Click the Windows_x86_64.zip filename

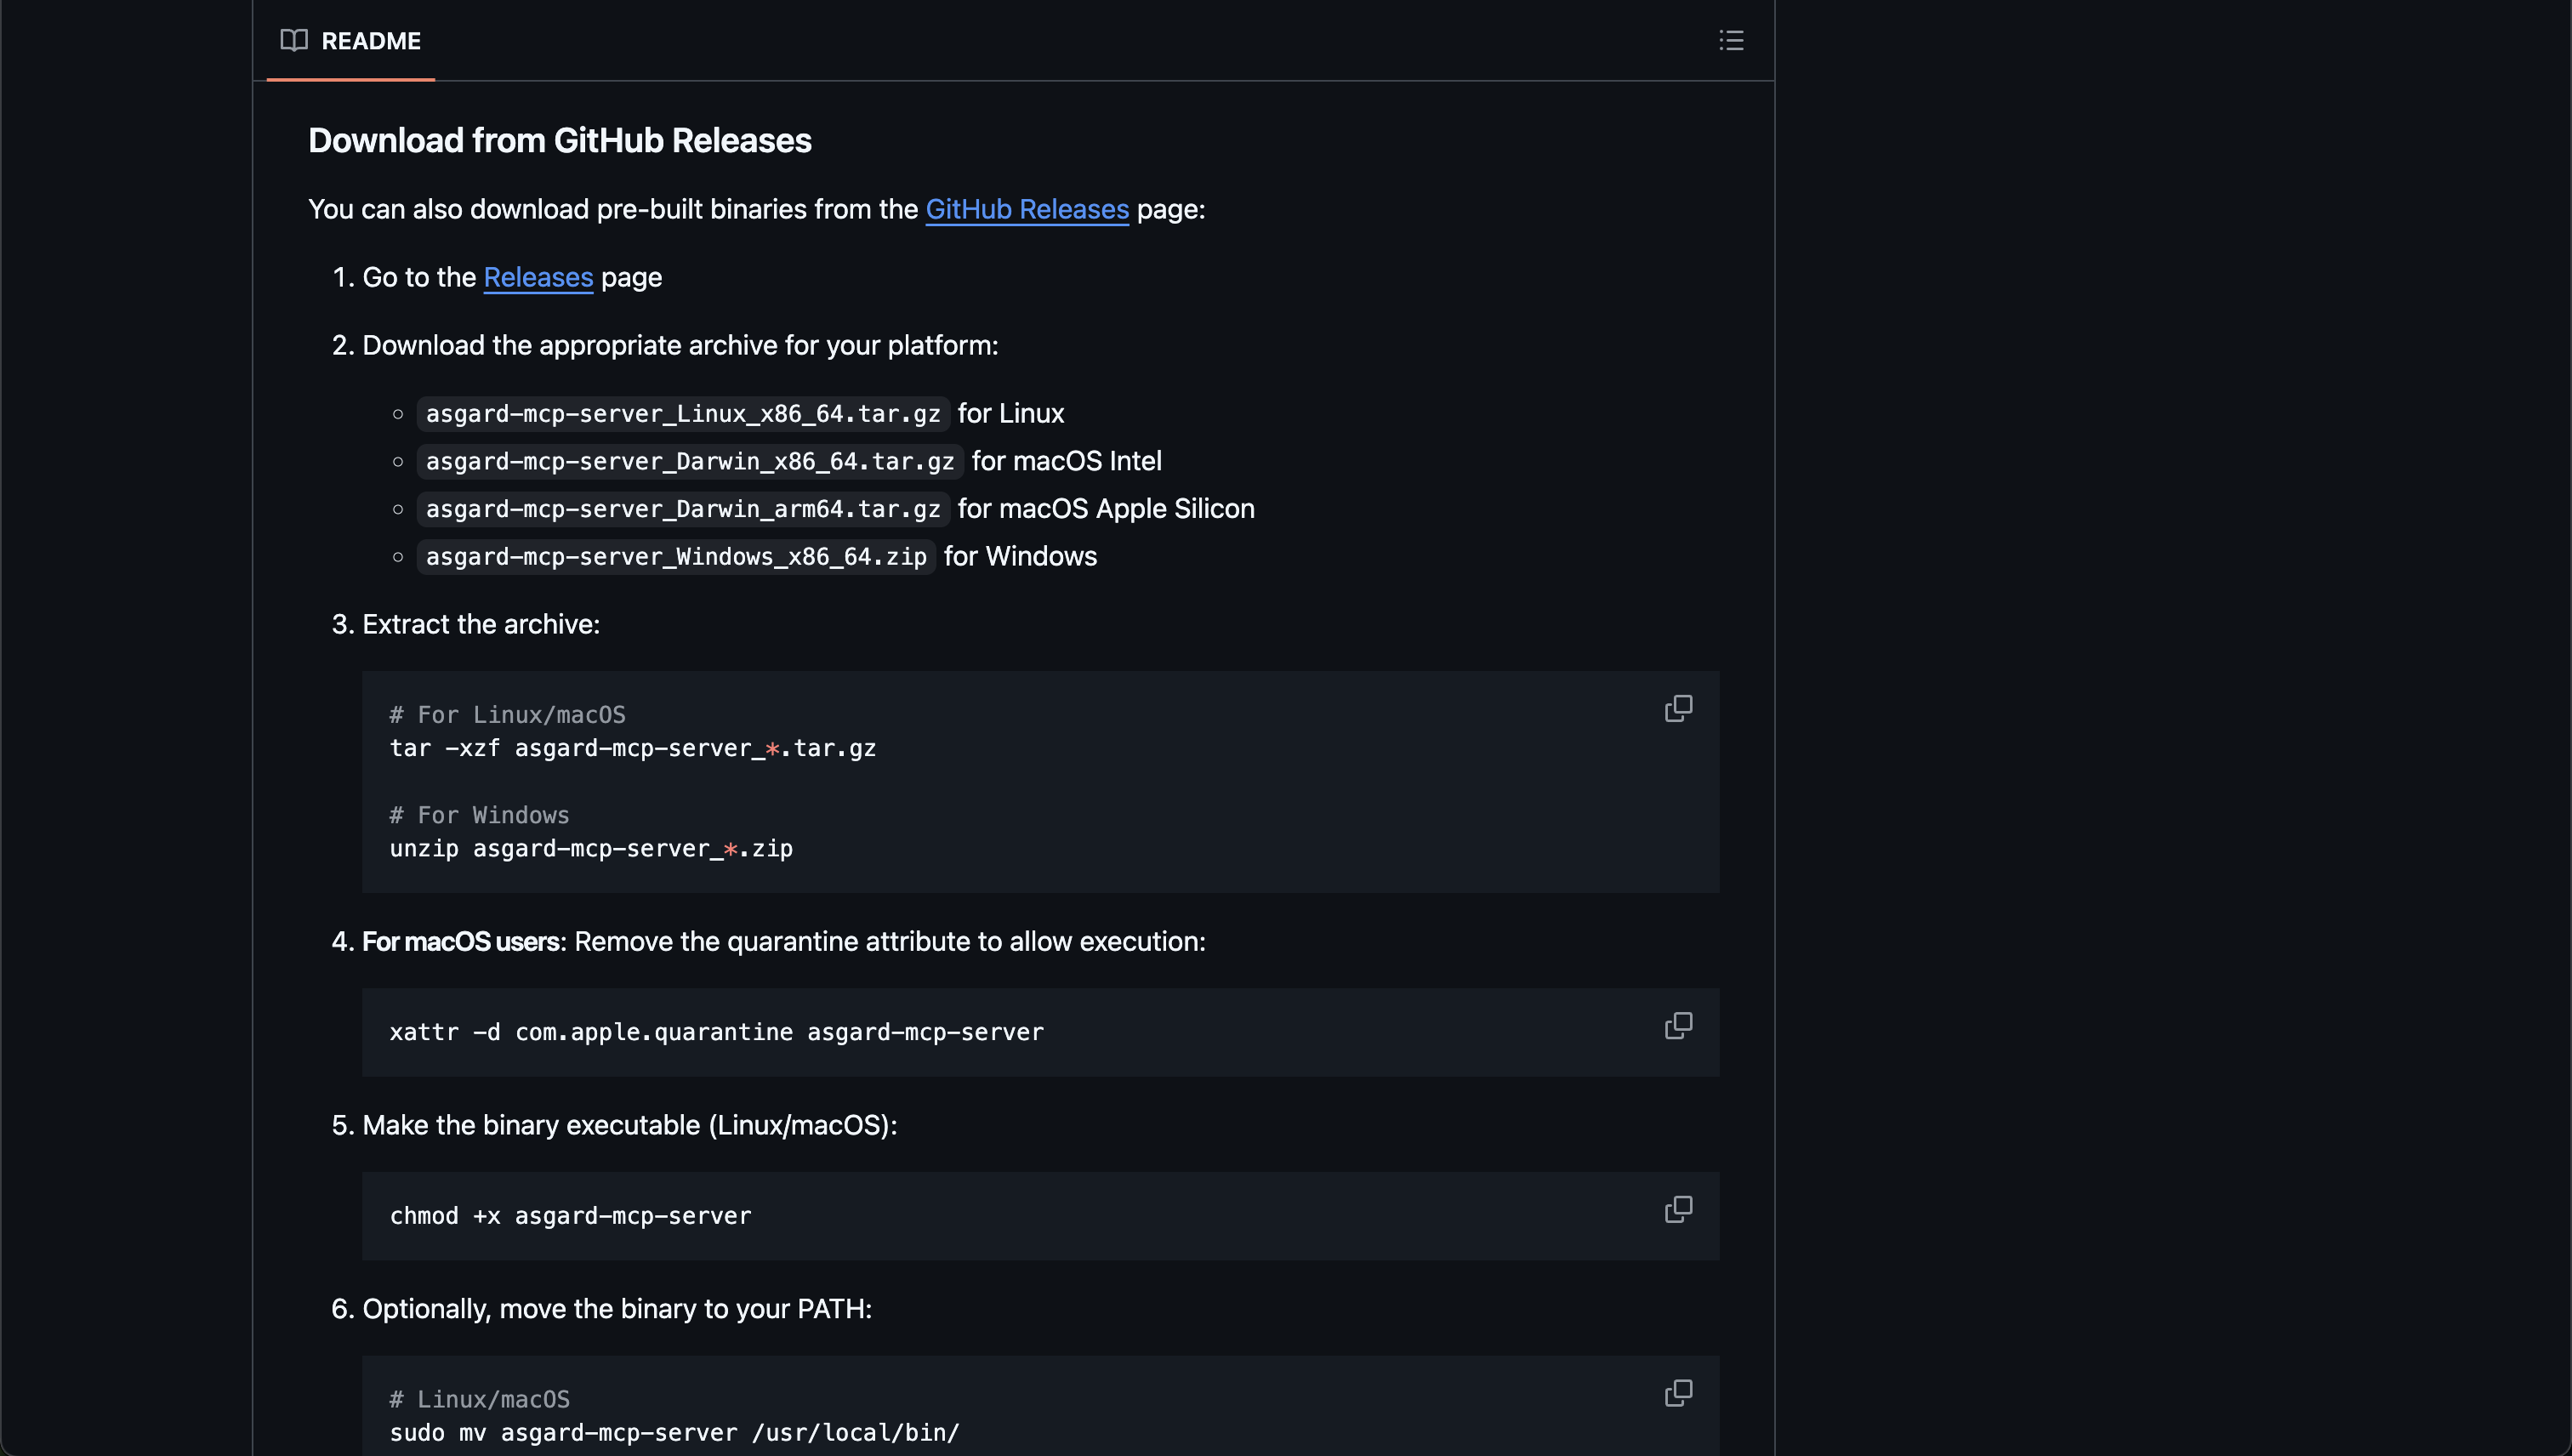[676, 557]
